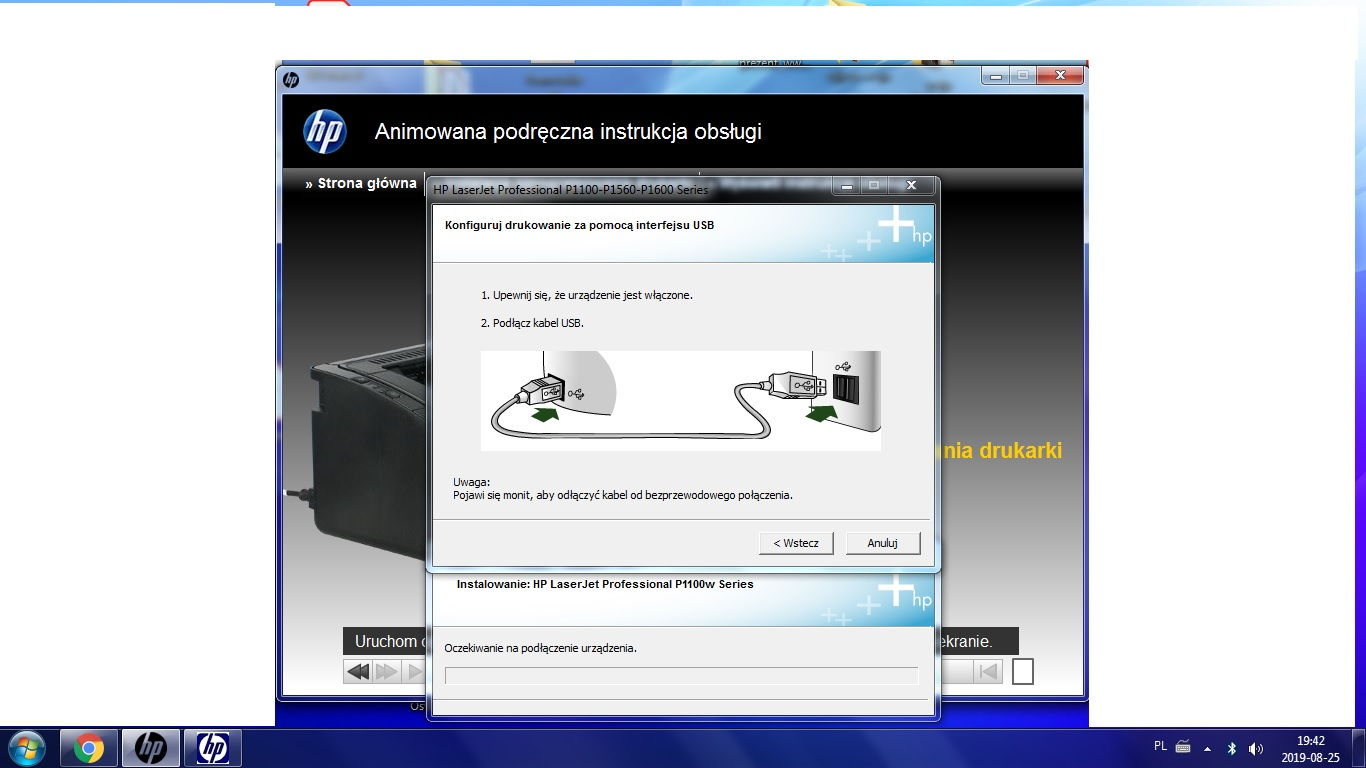Image resolution: width=1366 pixels, height=768 pixels.
Task: Open the on-screen keyboard tray icon
Action: [1183, 747]
